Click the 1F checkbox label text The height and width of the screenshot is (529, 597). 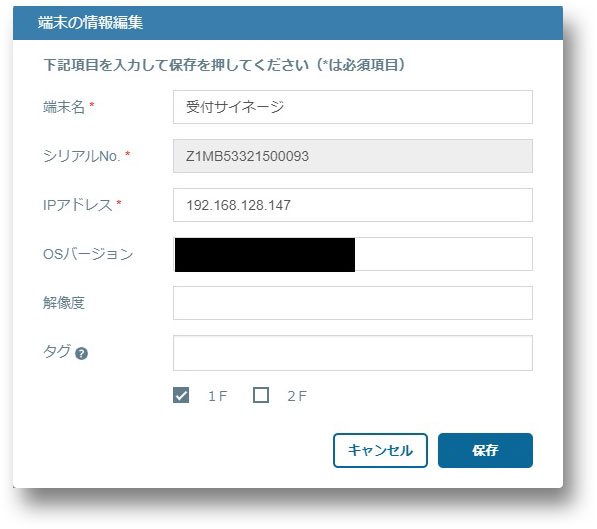[x=217, y=396]
